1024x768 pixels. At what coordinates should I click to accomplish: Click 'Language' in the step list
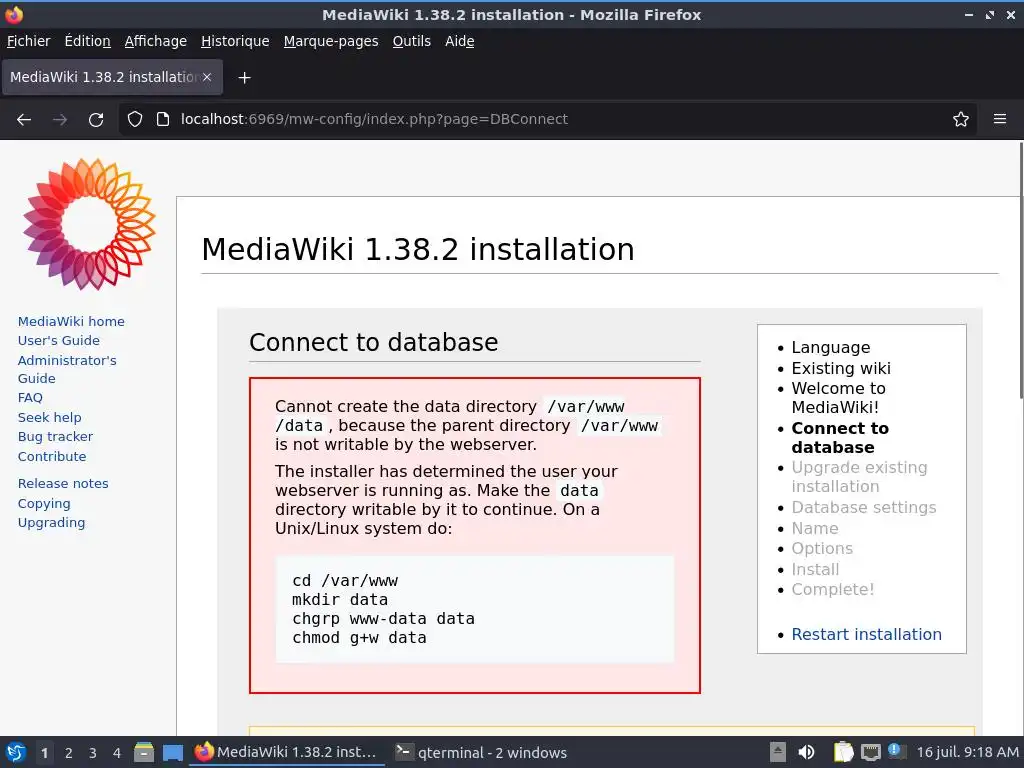[831, 347]
